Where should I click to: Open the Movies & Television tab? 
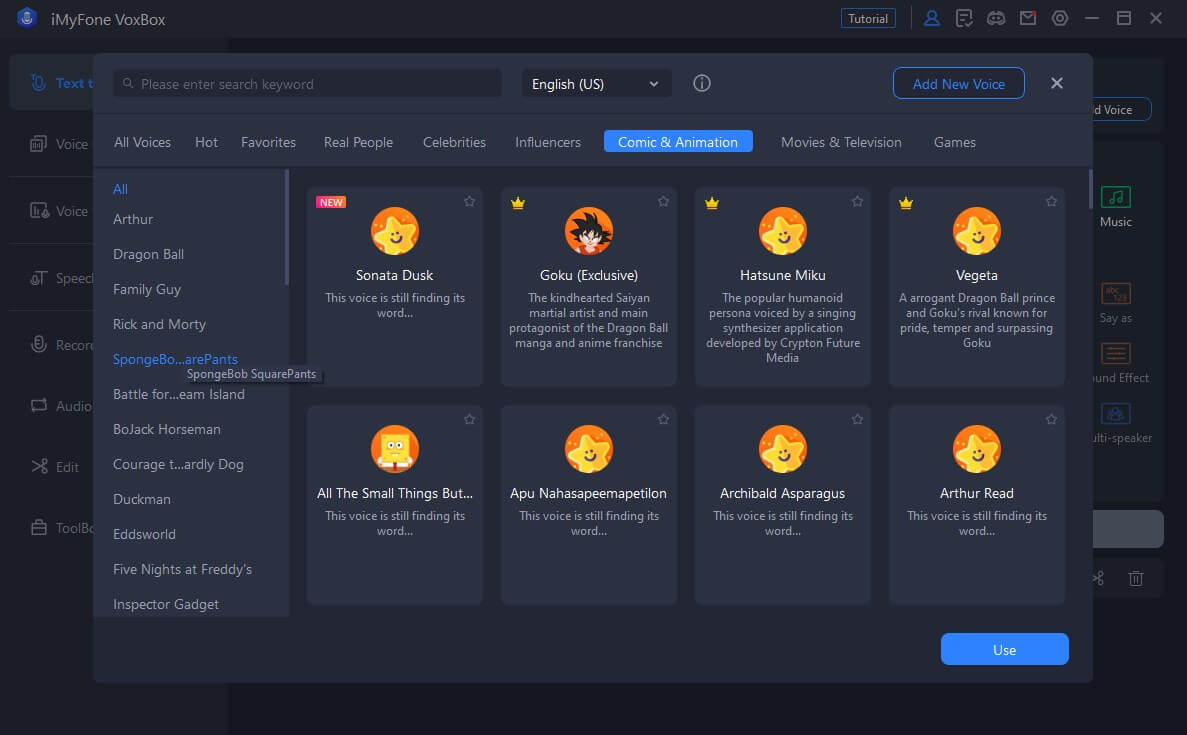pyautogui.click(x=841, y=142)
